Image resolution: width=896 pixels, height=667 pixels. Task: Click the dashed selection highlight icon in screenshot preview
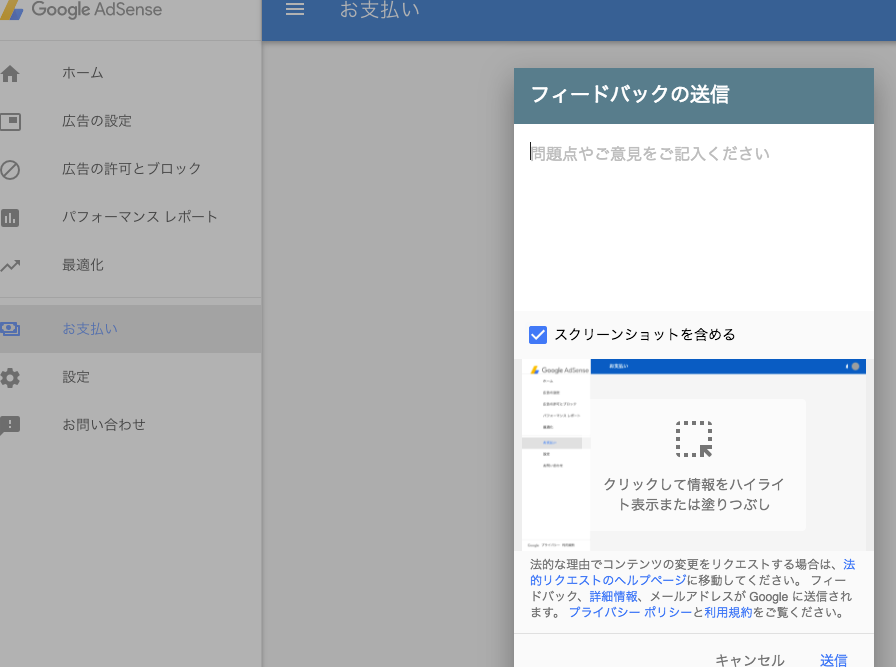coord(694,439)
